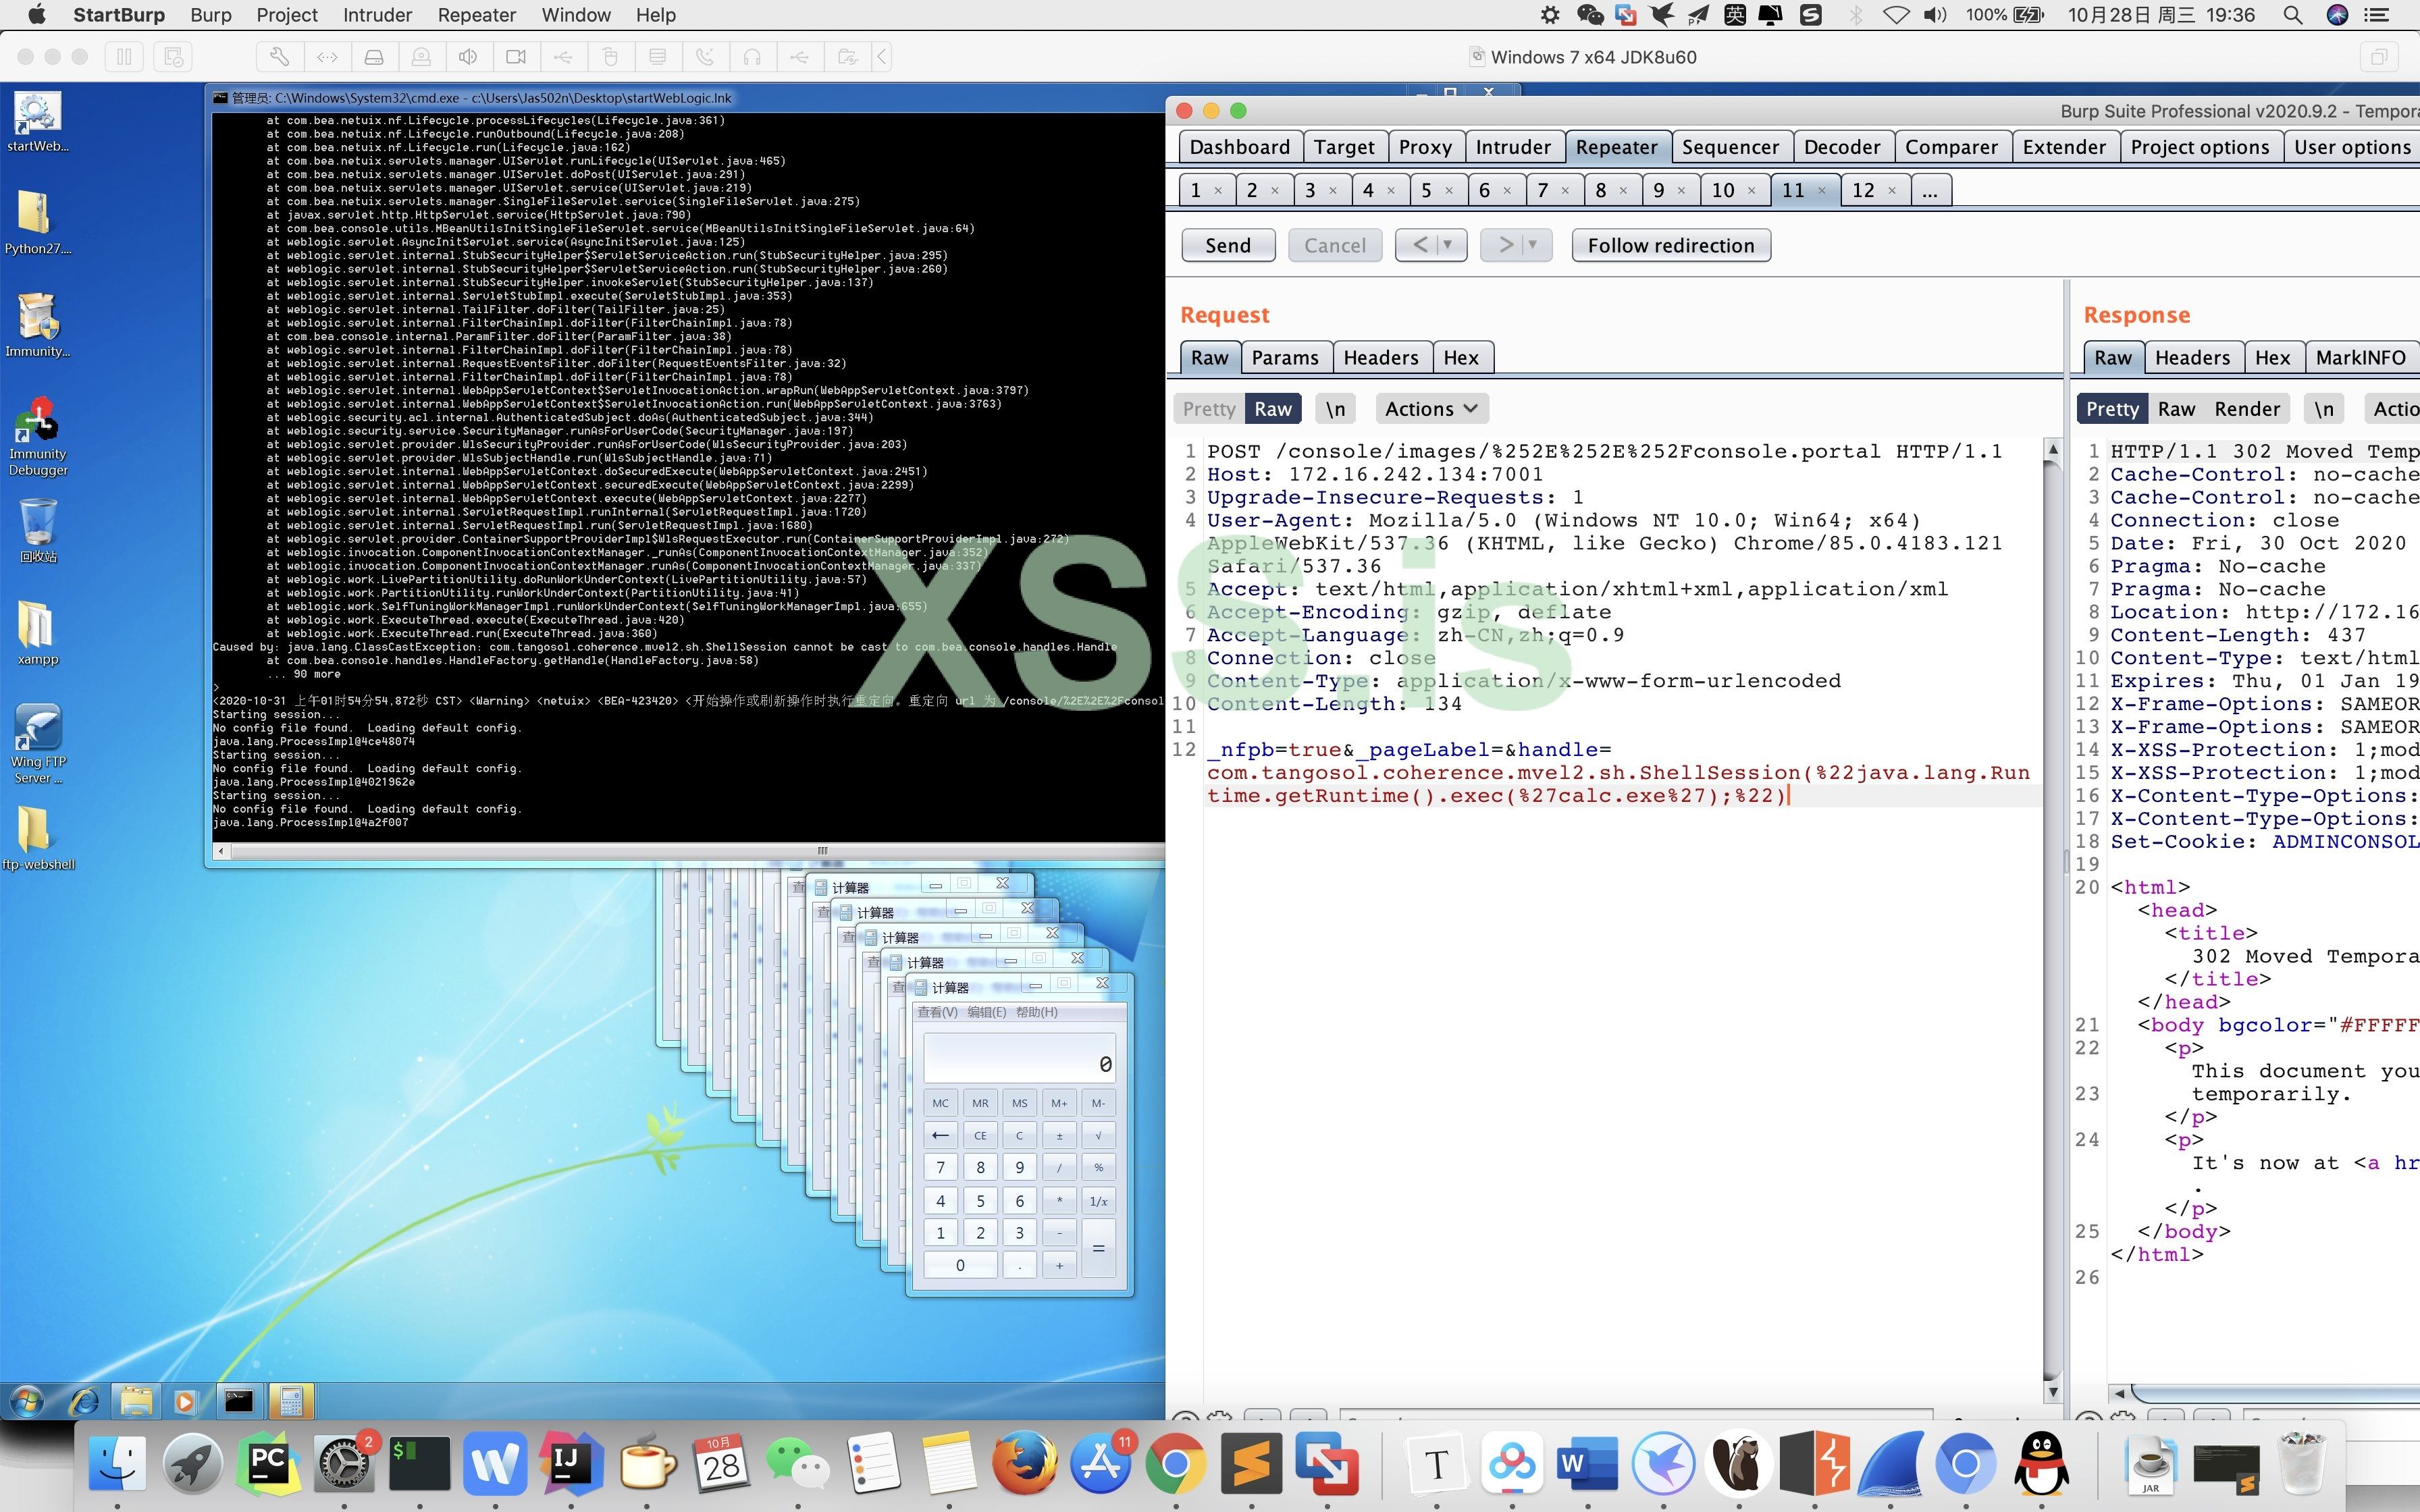Screen dimensions: 2420x1512
Task: Launch Firefox from the Dock
Action: click(x=1025, y=1464)
